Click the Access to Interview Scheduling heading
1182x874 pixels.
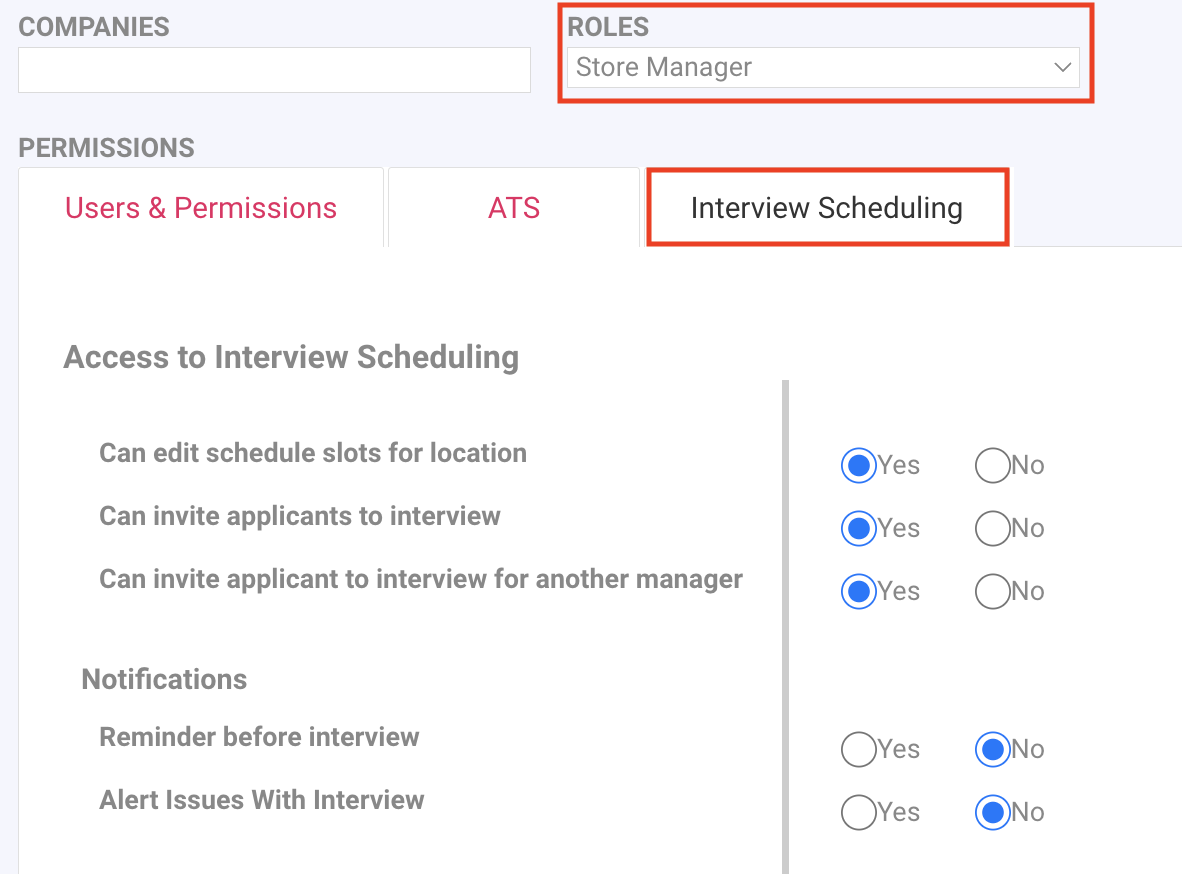[x=291, y=357]
